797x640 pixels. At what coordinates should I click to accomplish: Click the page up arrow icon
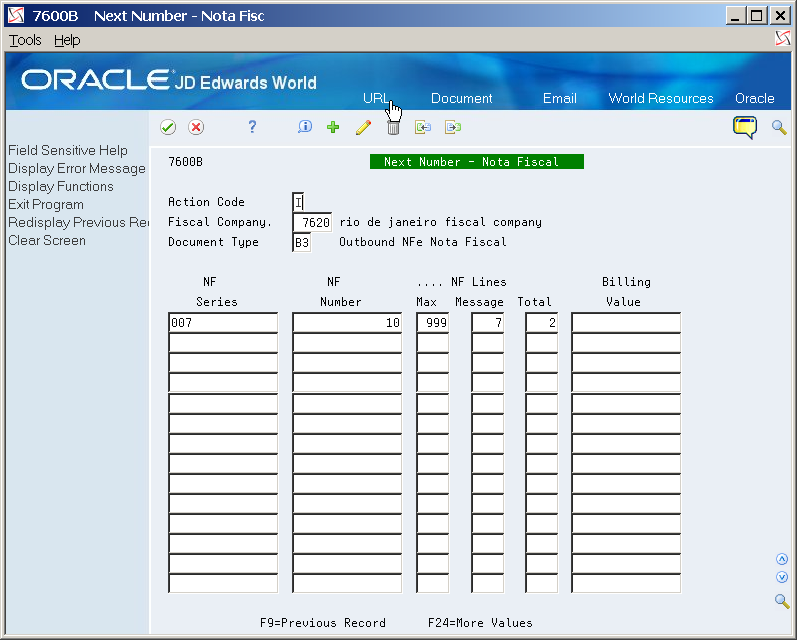tap(782, 559)
